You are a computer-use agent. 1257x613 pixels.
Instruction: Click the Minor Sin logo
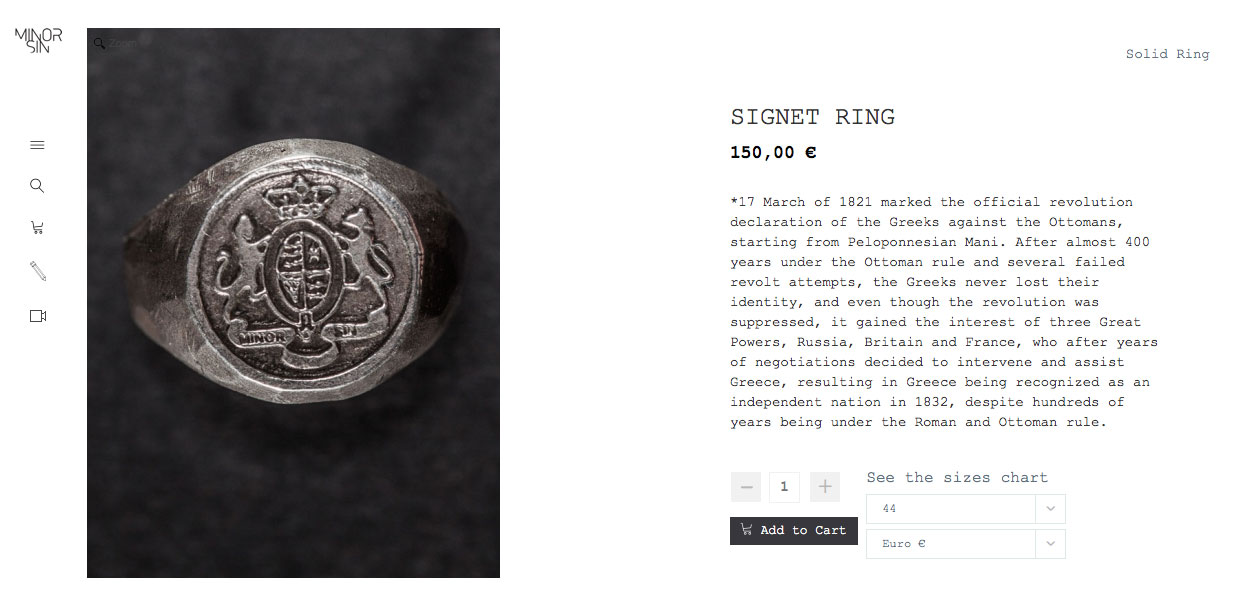38,41
